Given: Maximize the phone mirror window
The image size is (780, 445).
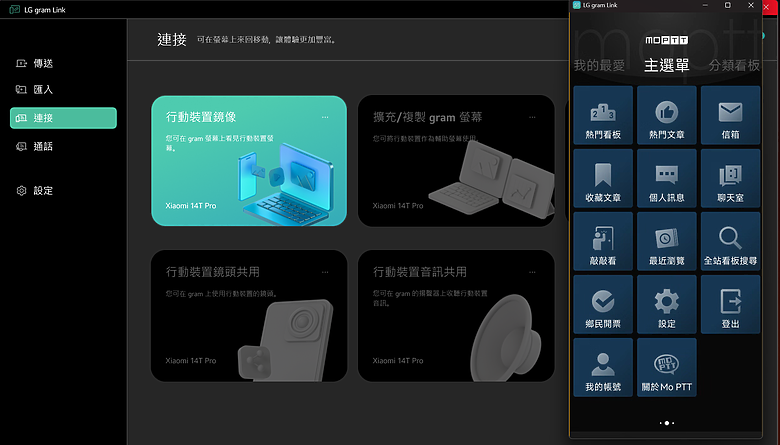Looking at the screenshot, I should (x=728, y=5).
